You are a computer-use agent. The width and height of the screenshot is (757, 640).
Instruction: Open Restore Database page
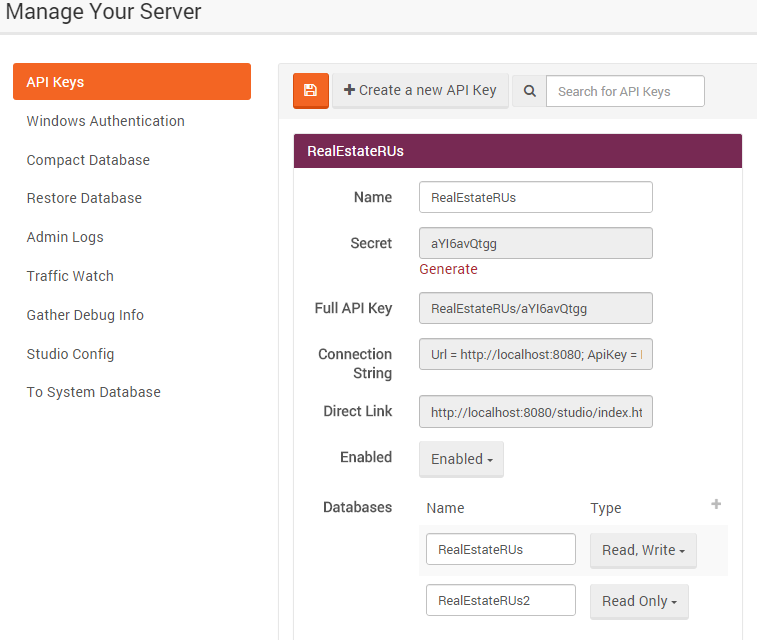[84, 198]
